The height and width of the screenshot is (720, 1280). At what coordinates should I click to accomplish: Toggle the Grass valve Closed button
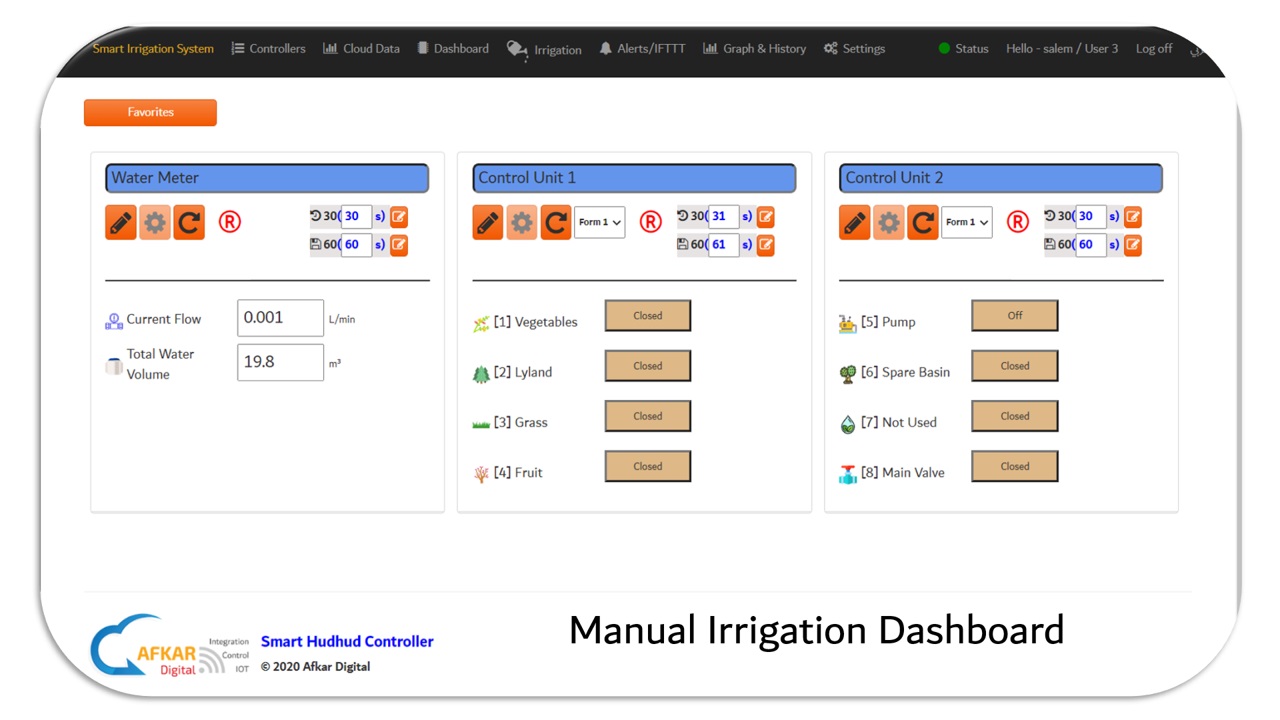click(647, 416)
